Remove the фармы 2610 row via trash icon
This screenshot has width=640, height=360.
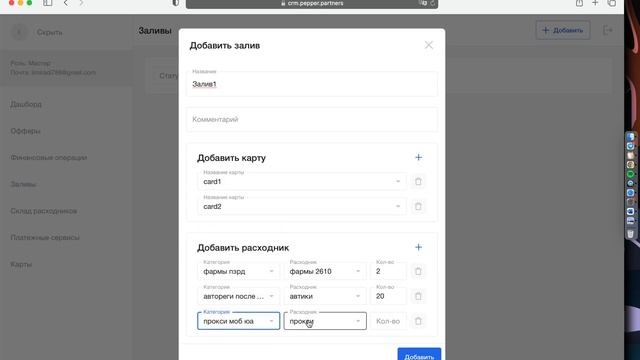coord(418,271)
